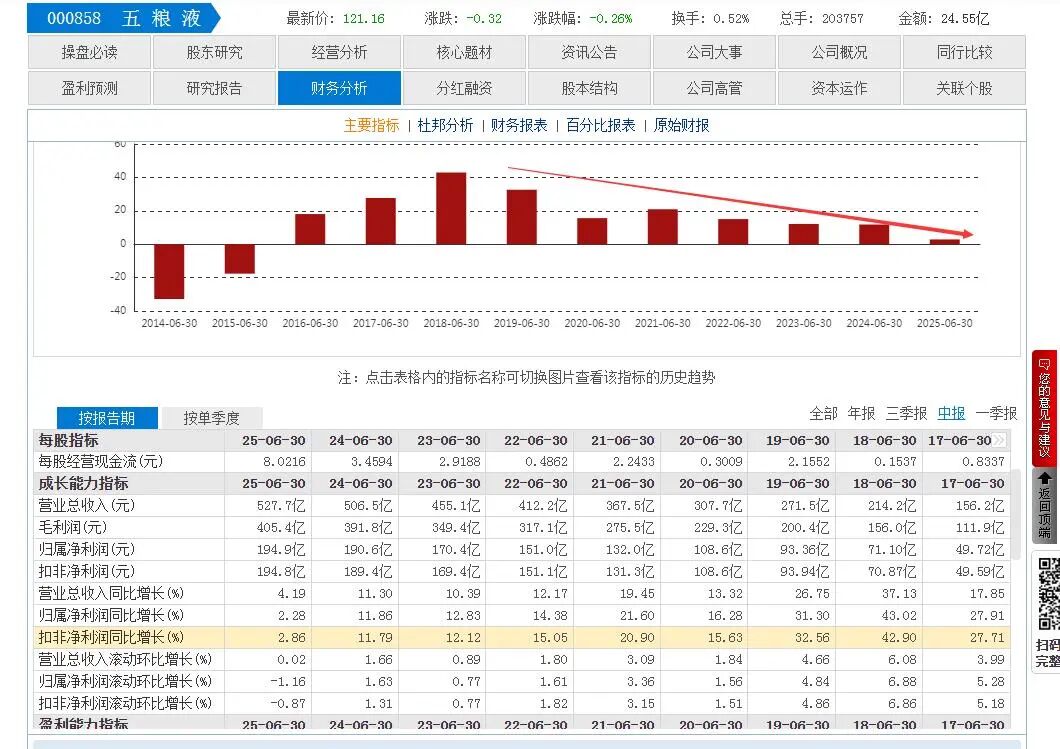Click the 营业总收入滚动环比增长(%) indicator name

(125, 659)
